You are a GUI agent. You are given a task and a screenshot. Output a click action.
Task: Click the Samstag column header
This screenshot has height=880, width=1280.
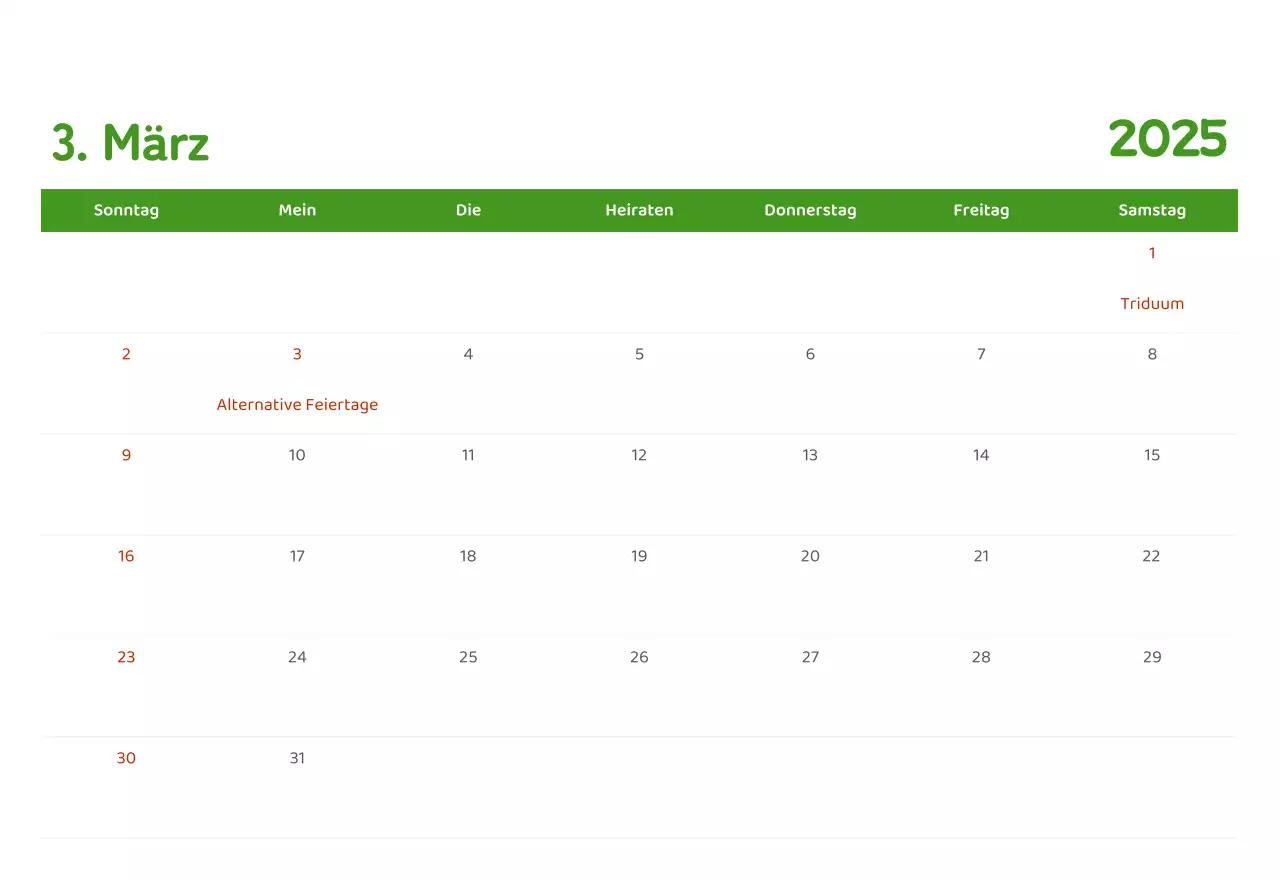coord(1152,210)
